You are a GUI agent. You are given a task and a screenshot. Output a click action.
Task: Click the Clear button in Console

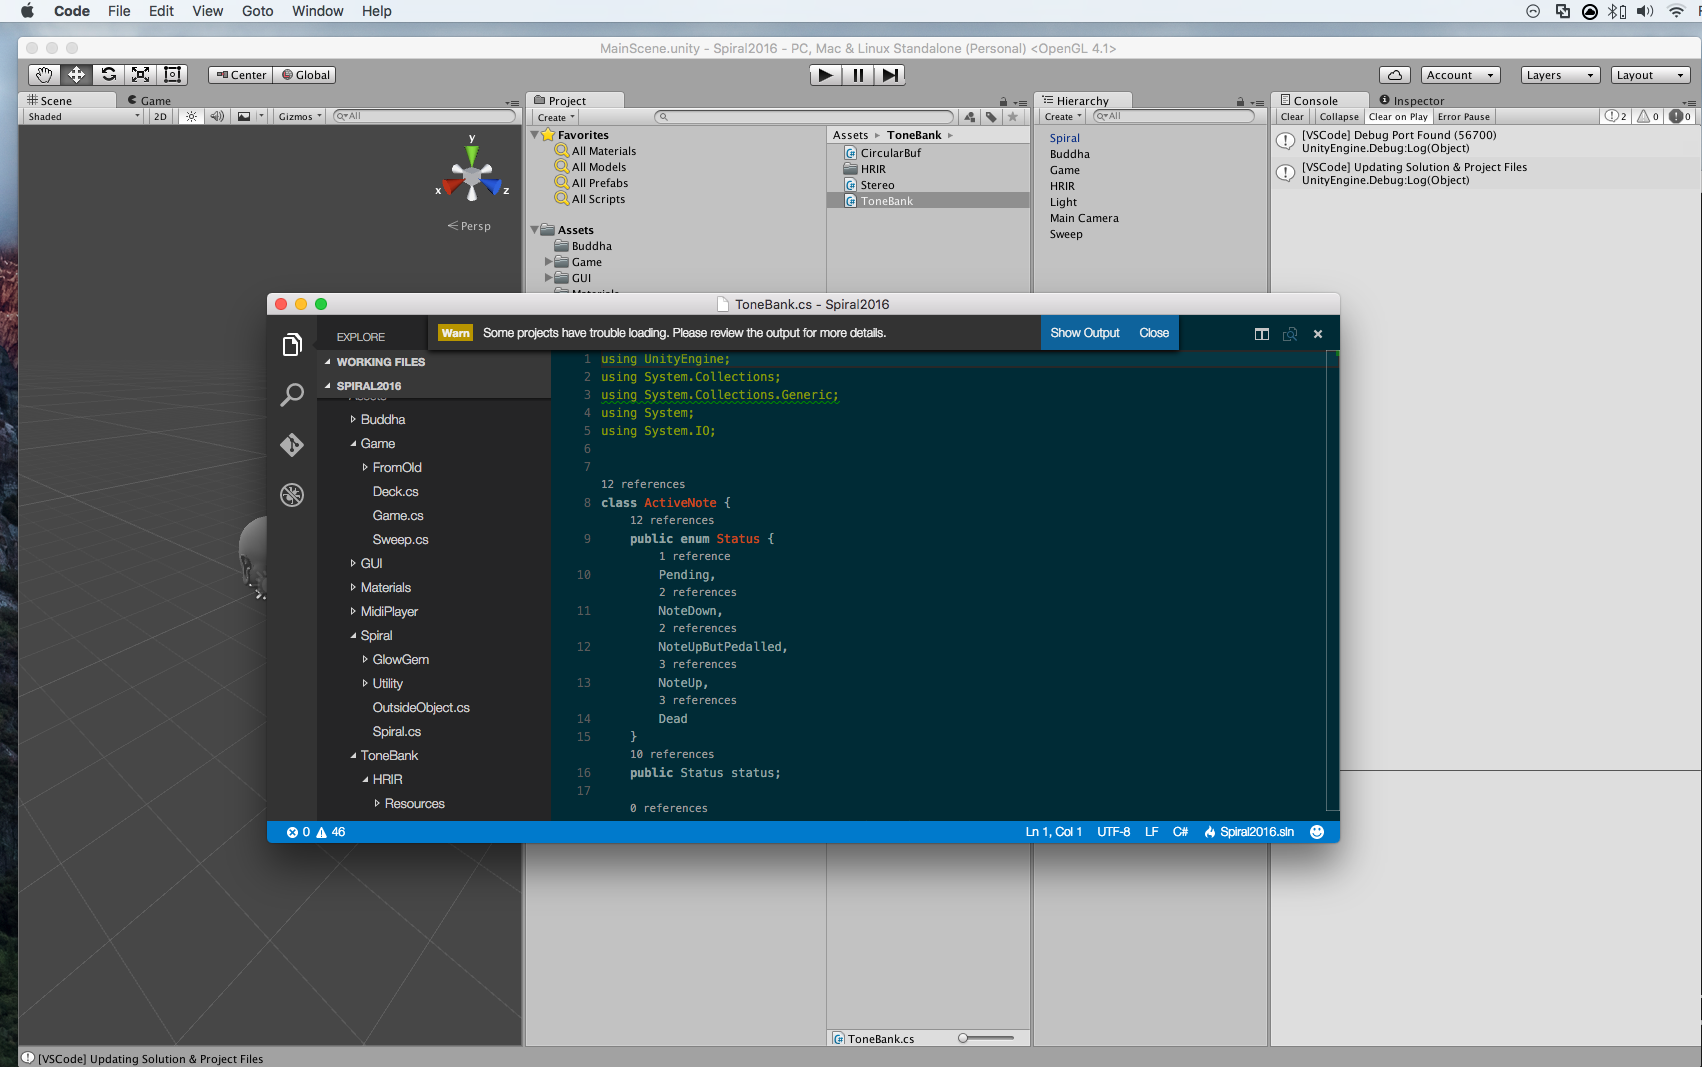tap(1292, 117)
